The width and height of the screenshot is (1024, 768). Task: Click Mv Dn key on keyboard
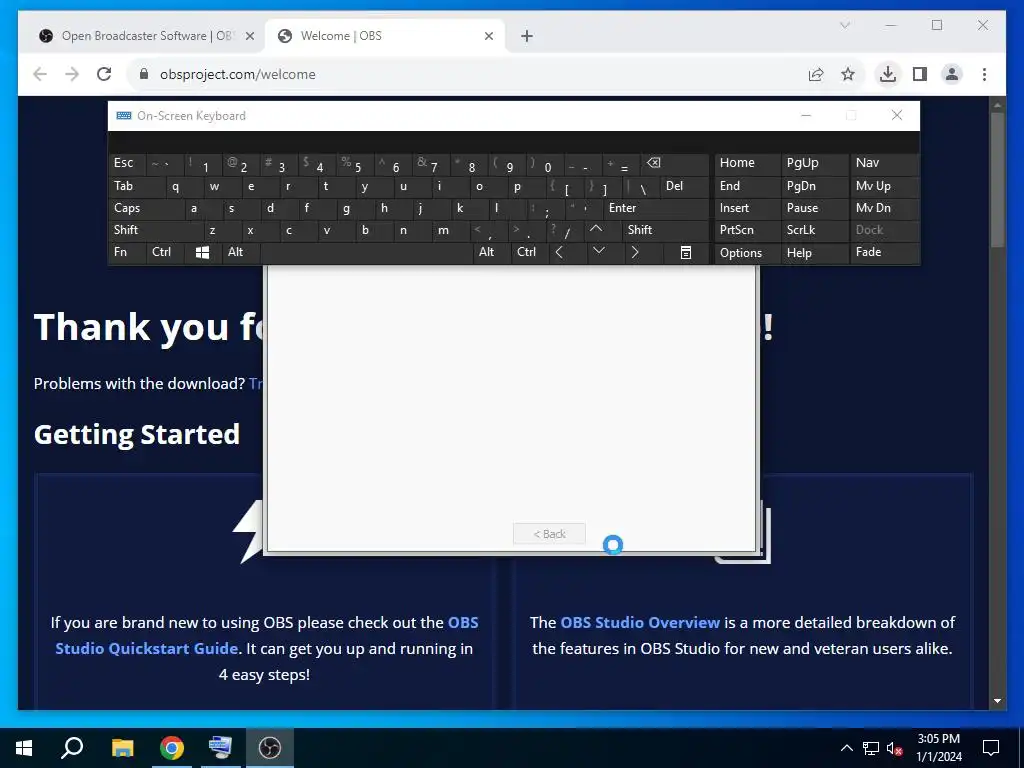884,208
